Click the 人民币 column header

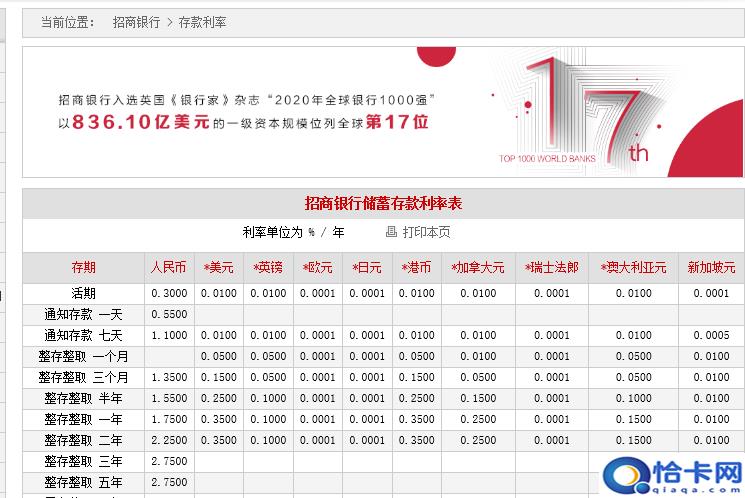(x=169, y=268)
